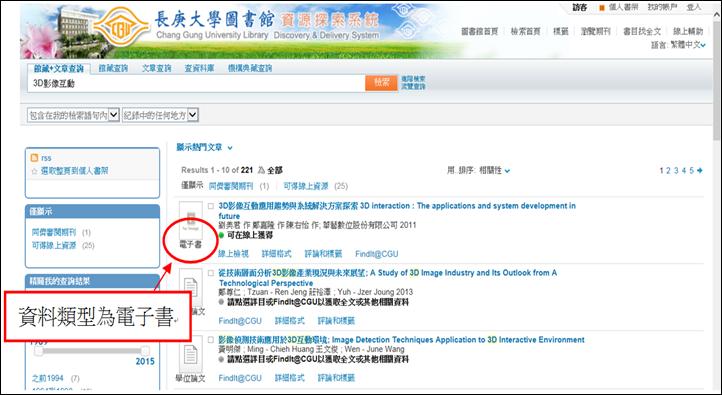Viewport: 722px width, 395px height.
Task: Click the CGU library logo emblem
Action: pyautogui.click(x=121, y=26)
